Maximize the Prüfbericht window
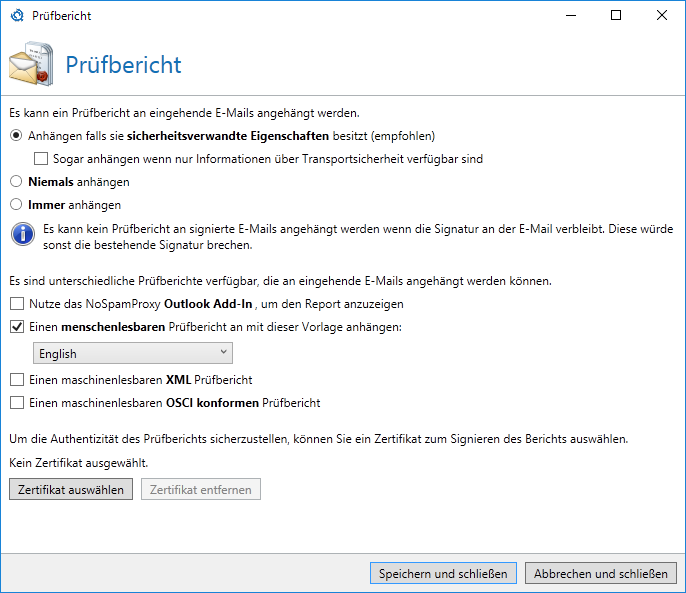686x593 pixels. (616, 15)
